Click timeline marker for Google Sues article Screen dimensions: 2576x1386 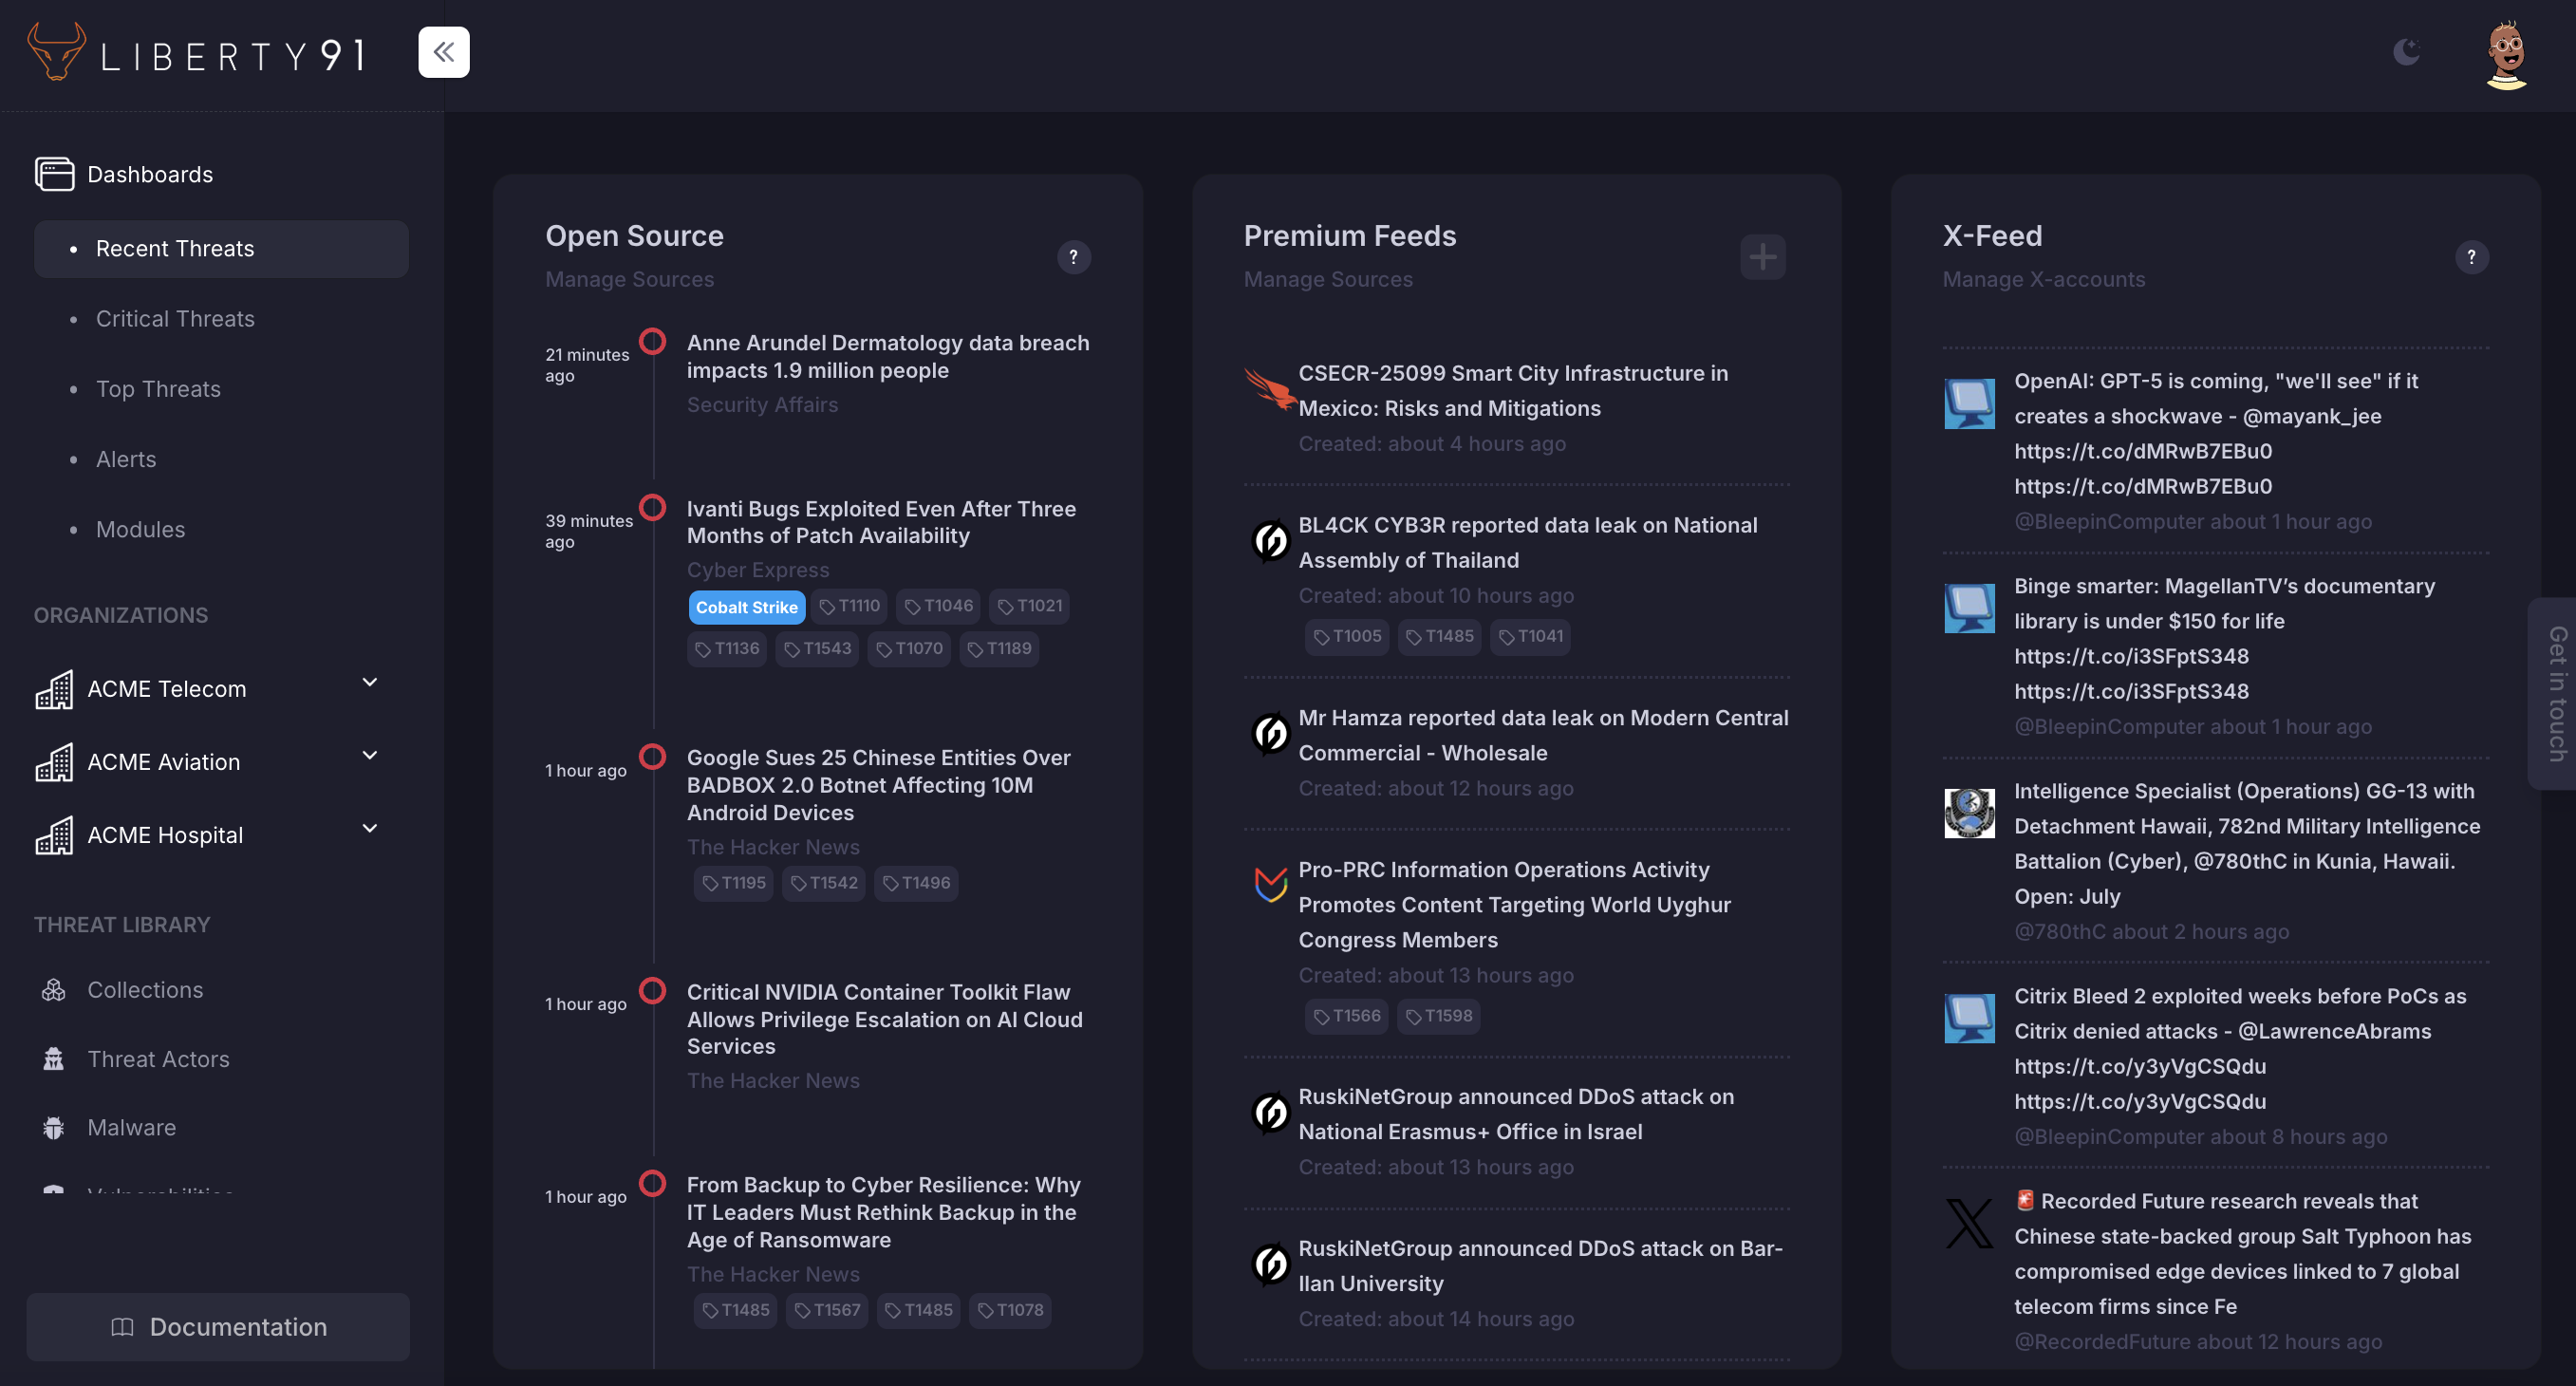point(653,757)
